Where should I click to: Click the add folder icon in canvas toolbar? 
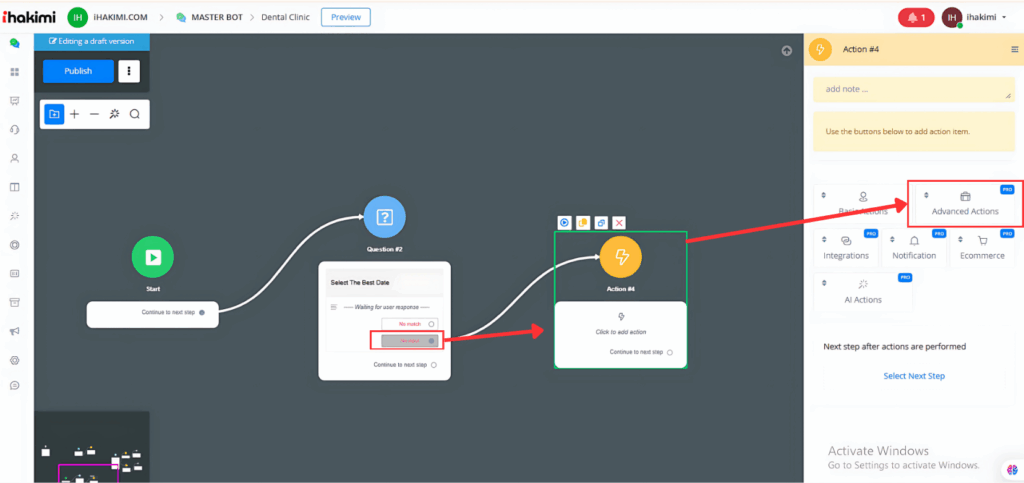[x=54, y=114]
